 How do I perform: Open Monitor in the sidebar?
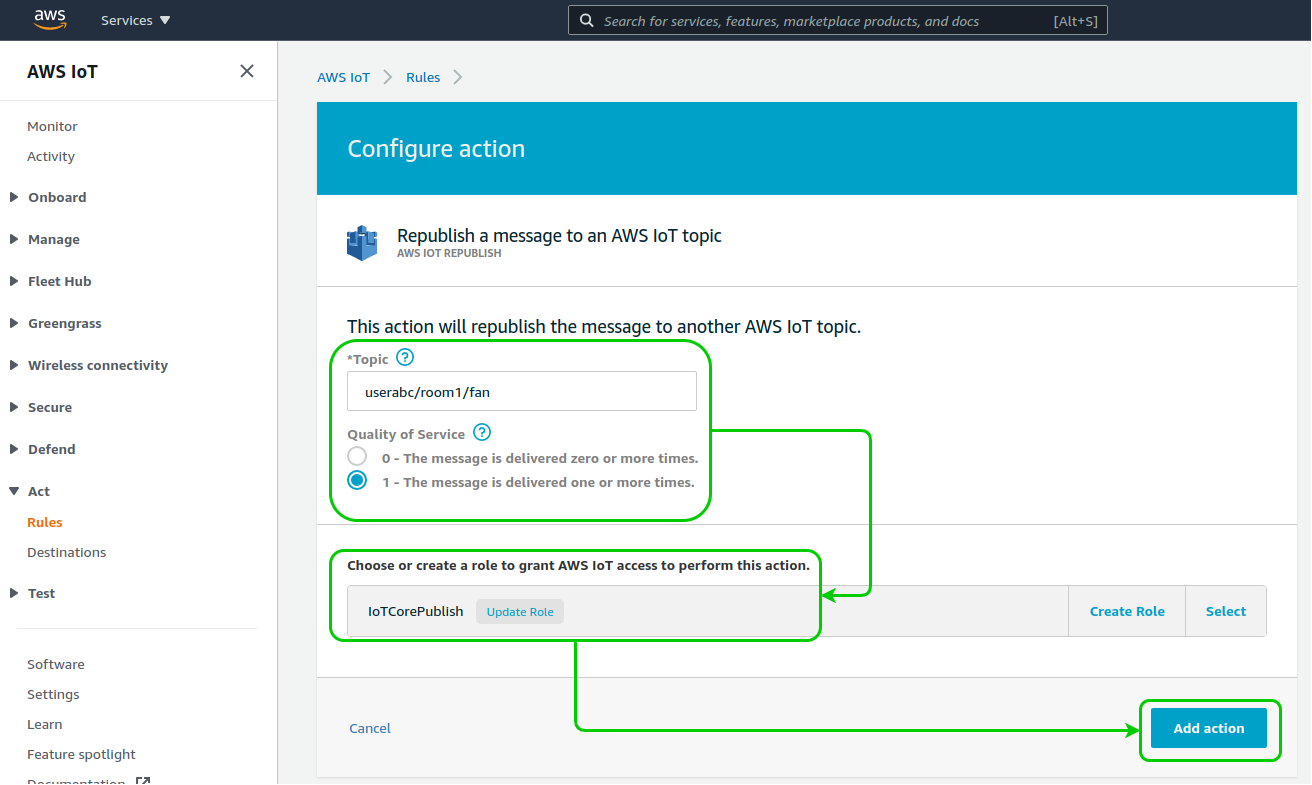point(52,126)
